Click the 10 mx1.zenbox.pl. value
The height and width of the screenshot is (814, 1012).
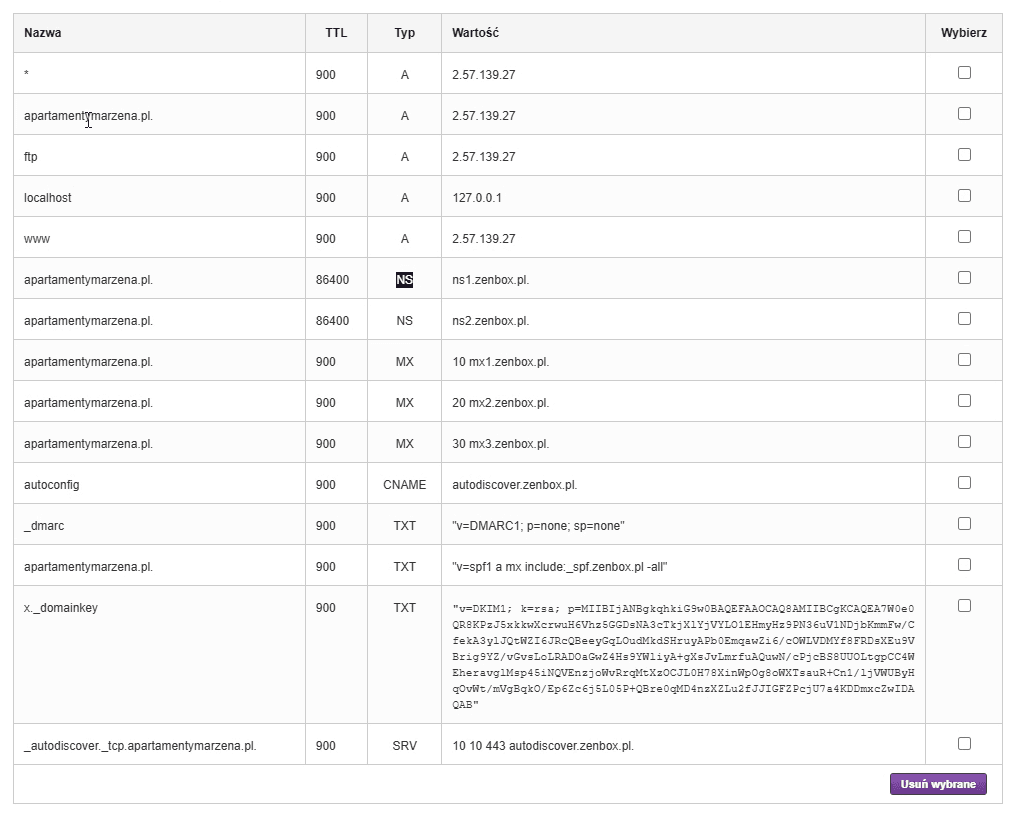tap(500, 361)
